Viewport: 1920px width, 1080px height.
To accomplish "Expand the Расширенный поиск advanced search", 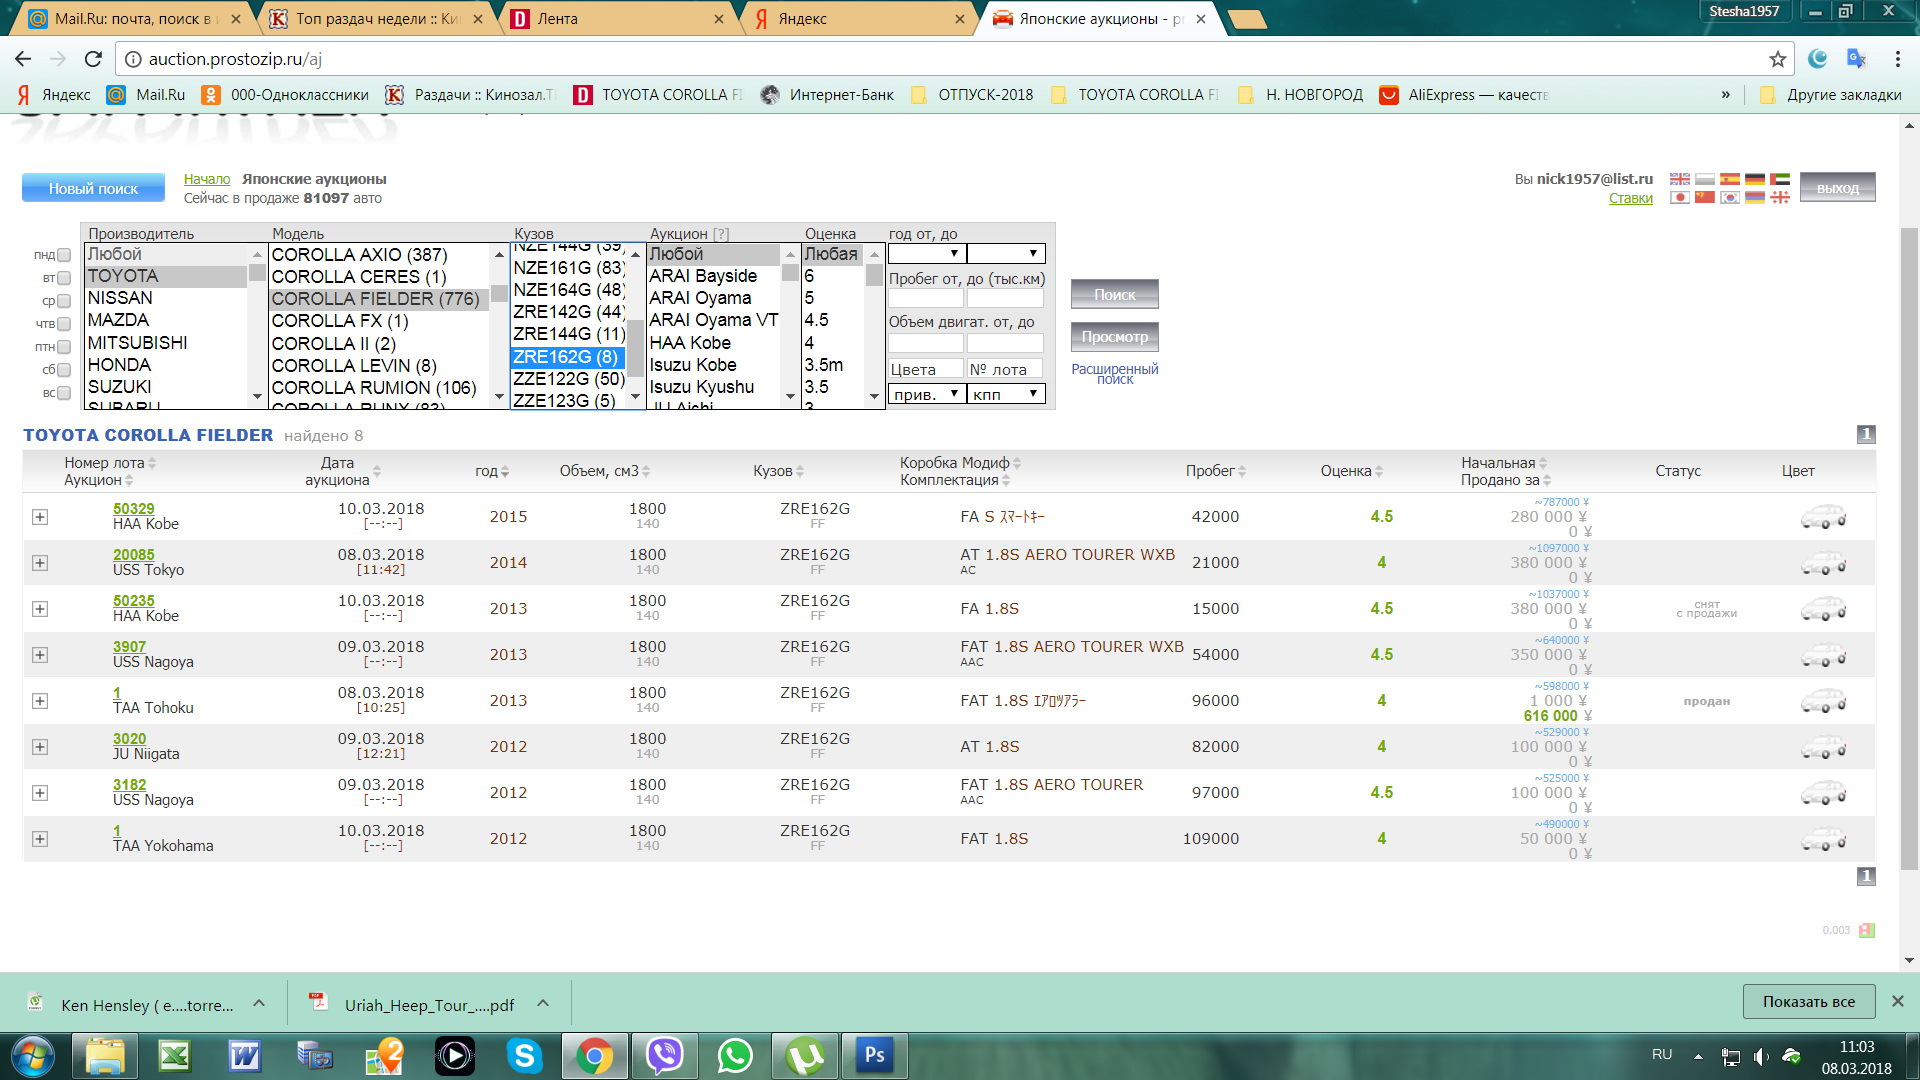I will pos(1114,375).
